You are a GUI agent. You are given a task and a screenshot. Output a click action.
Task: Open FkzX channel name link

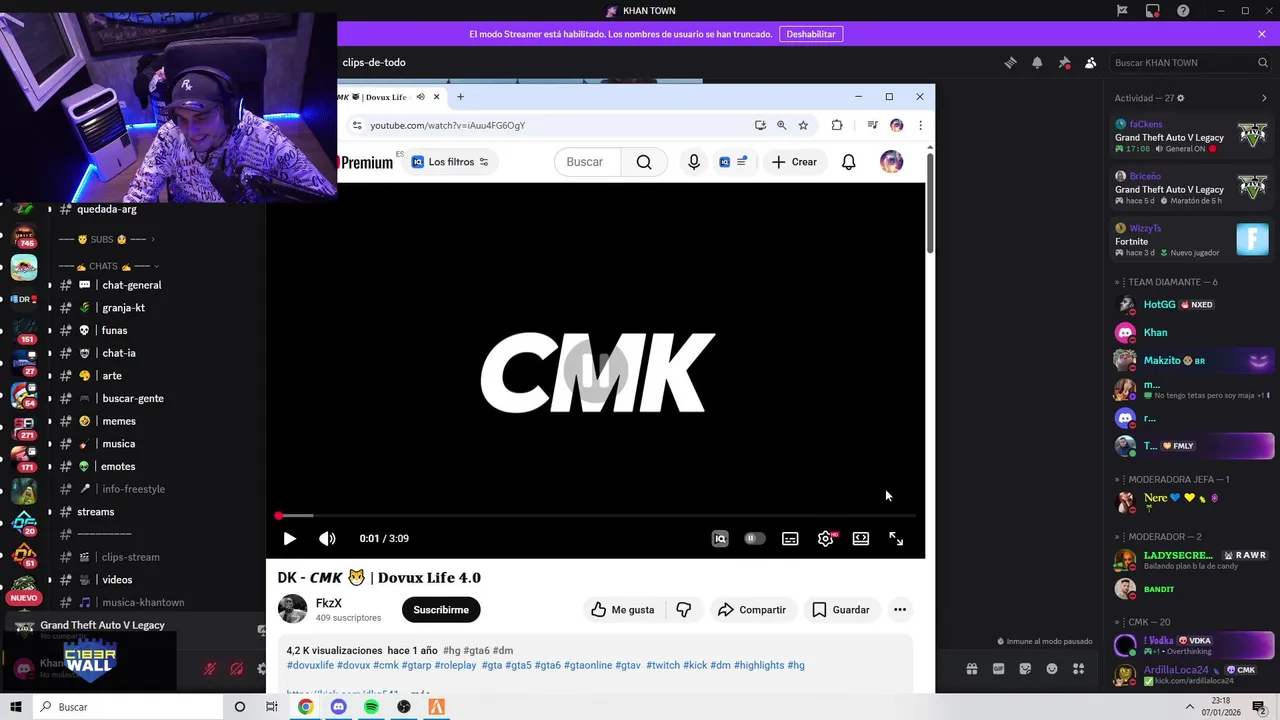pos(328,603)
